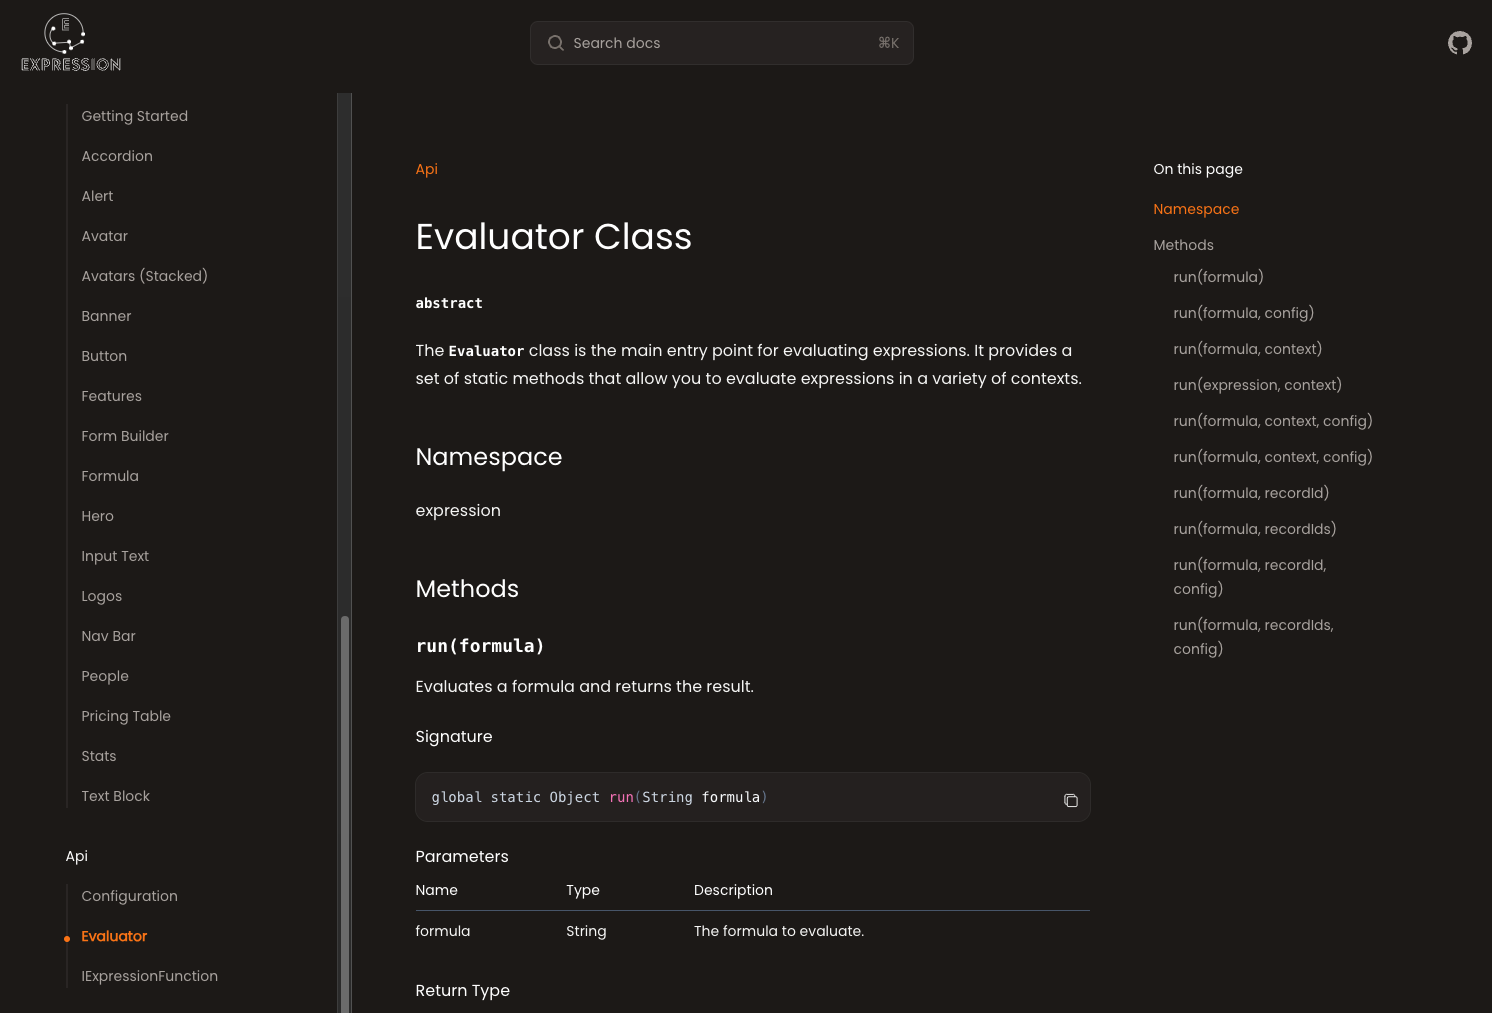Viewport: 1492px width, 1013px height.
Task: Copy the run signature code snippet
Action: tap(1070, 800)
